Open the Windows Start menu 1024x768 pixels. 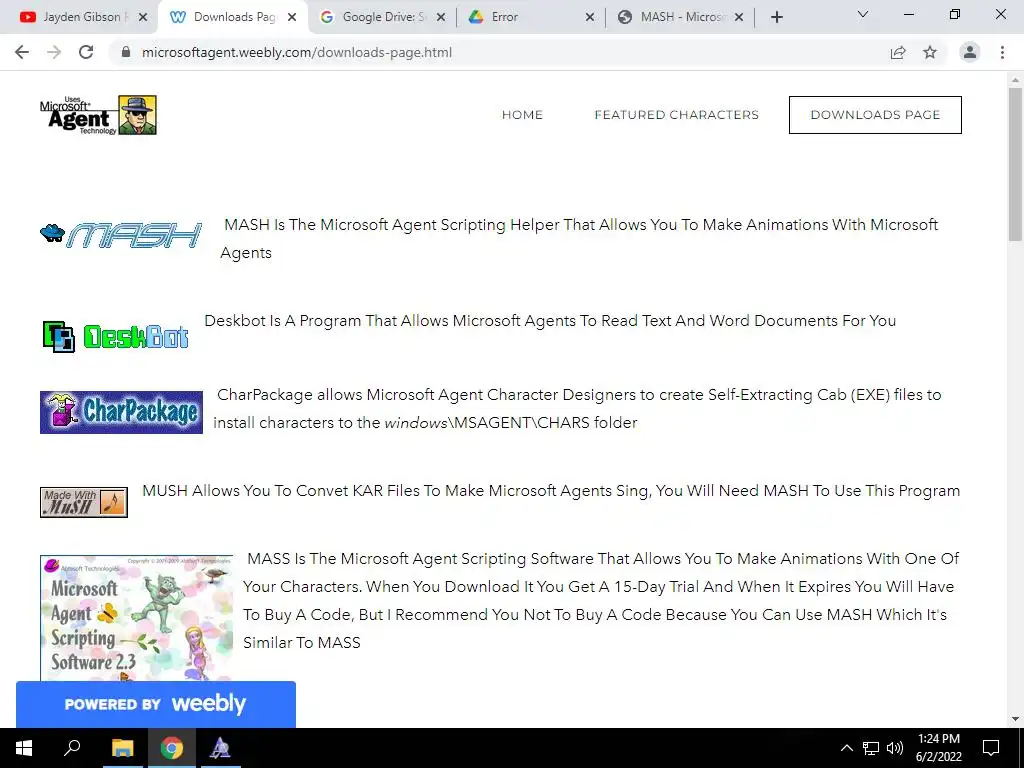tap(24, 748)
